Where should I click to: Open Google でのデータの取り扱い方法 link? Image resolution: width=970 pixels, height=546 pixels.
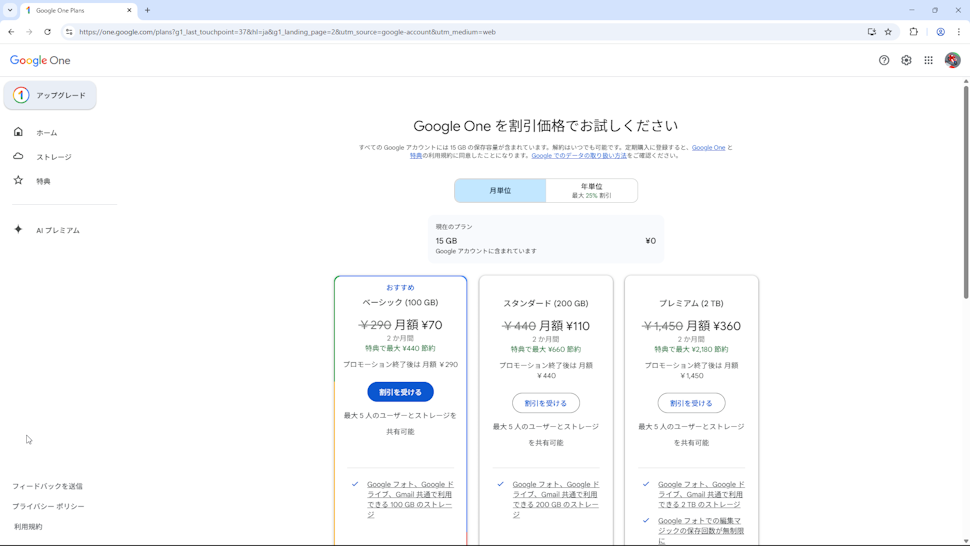pos(579,155)
